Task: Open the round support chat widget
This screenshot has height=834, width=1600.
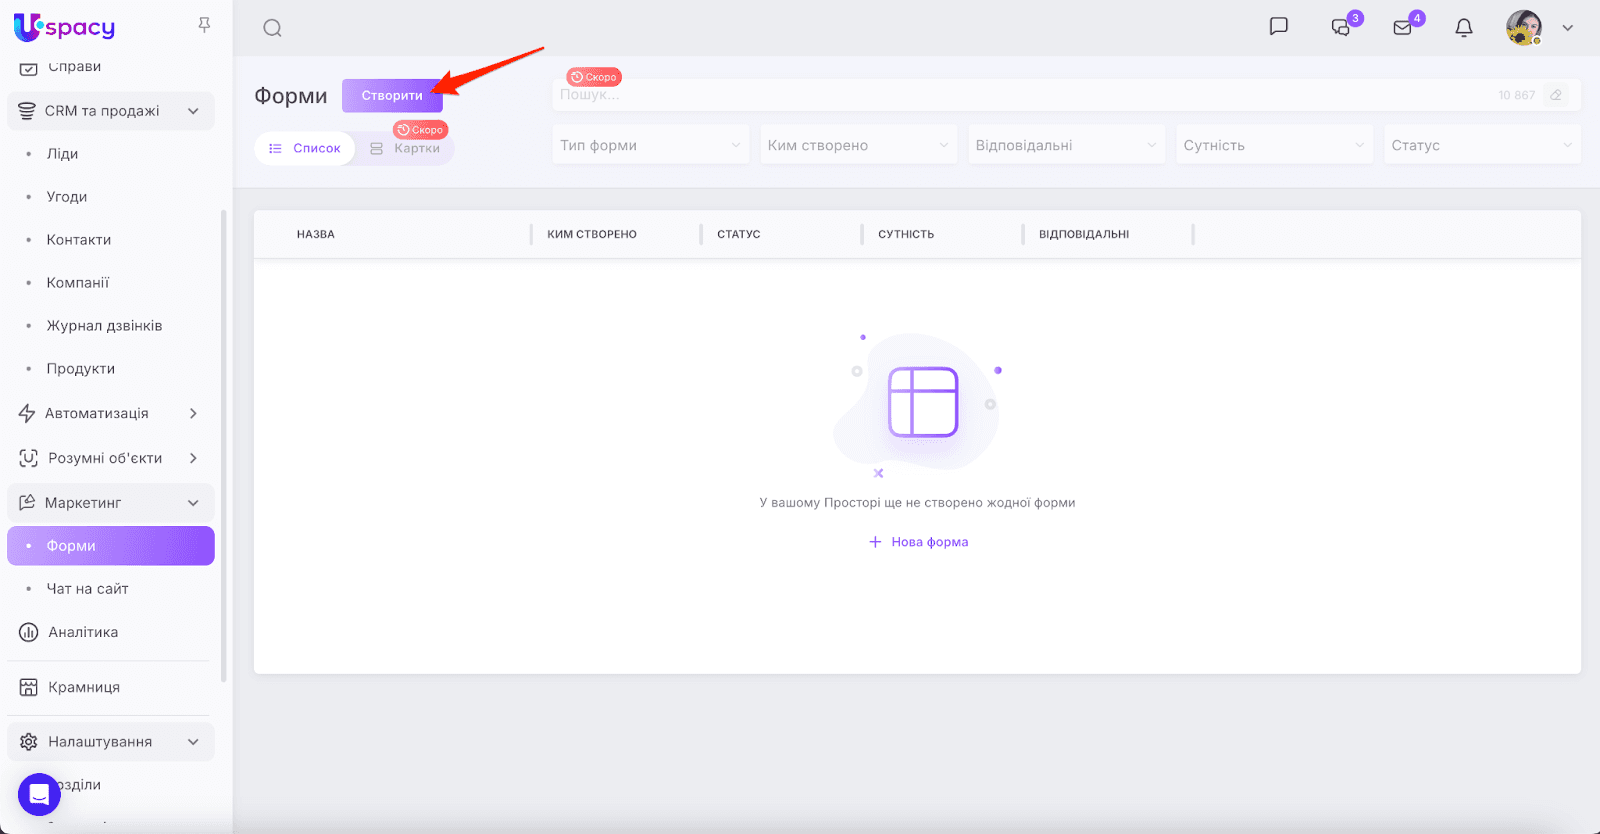Action: coord(39,795)
